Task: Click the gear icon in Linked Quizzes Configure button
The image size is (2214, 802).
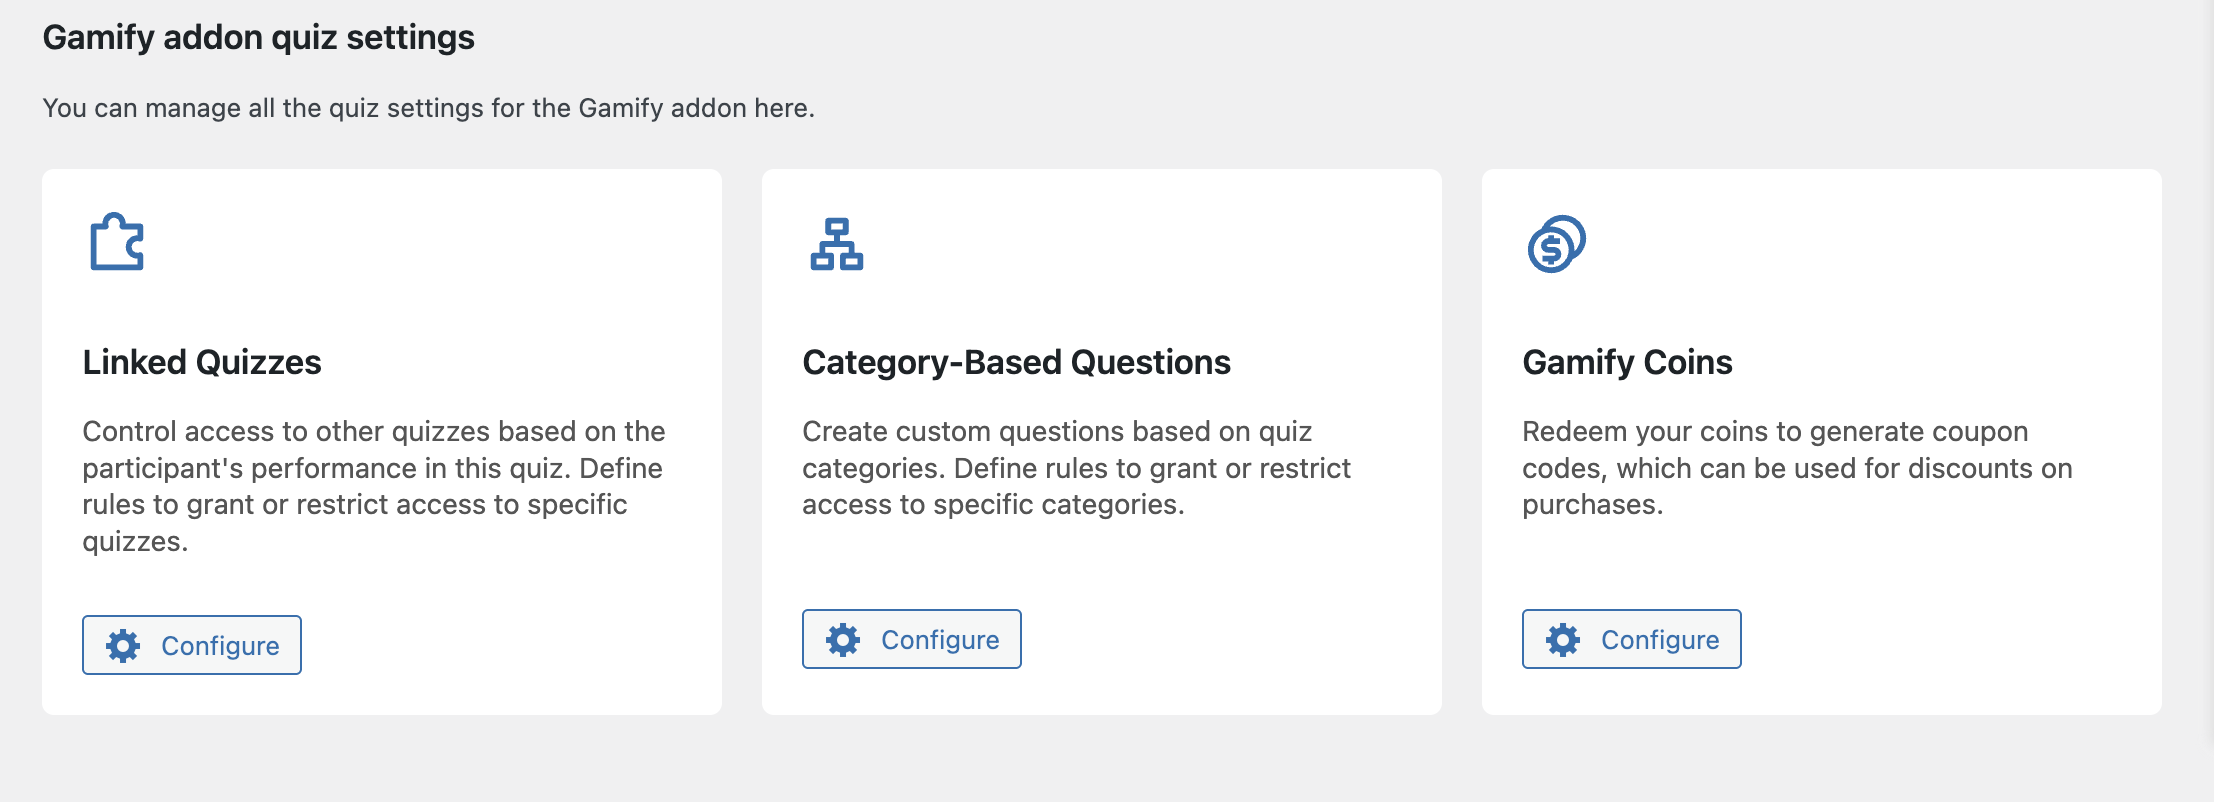Action: pyautogui.click(x=123, y=646)
